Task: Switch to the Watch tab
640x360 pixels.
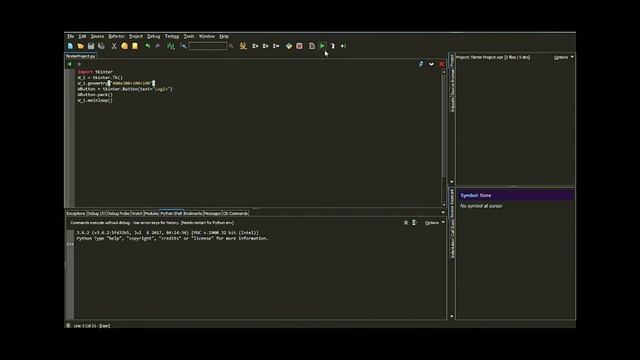Action: pos(137,213)
